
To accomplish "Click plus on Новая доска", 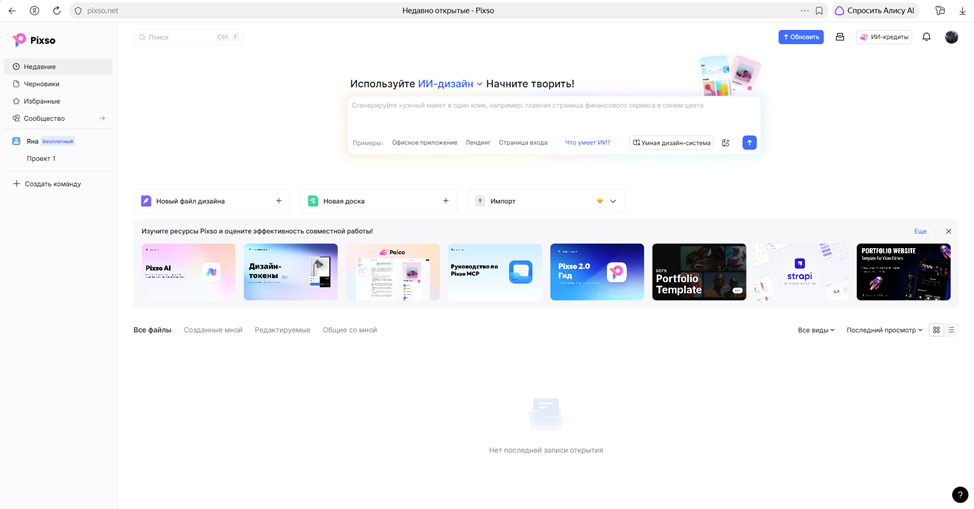I will pyautogui.click(x=445, y=201).
